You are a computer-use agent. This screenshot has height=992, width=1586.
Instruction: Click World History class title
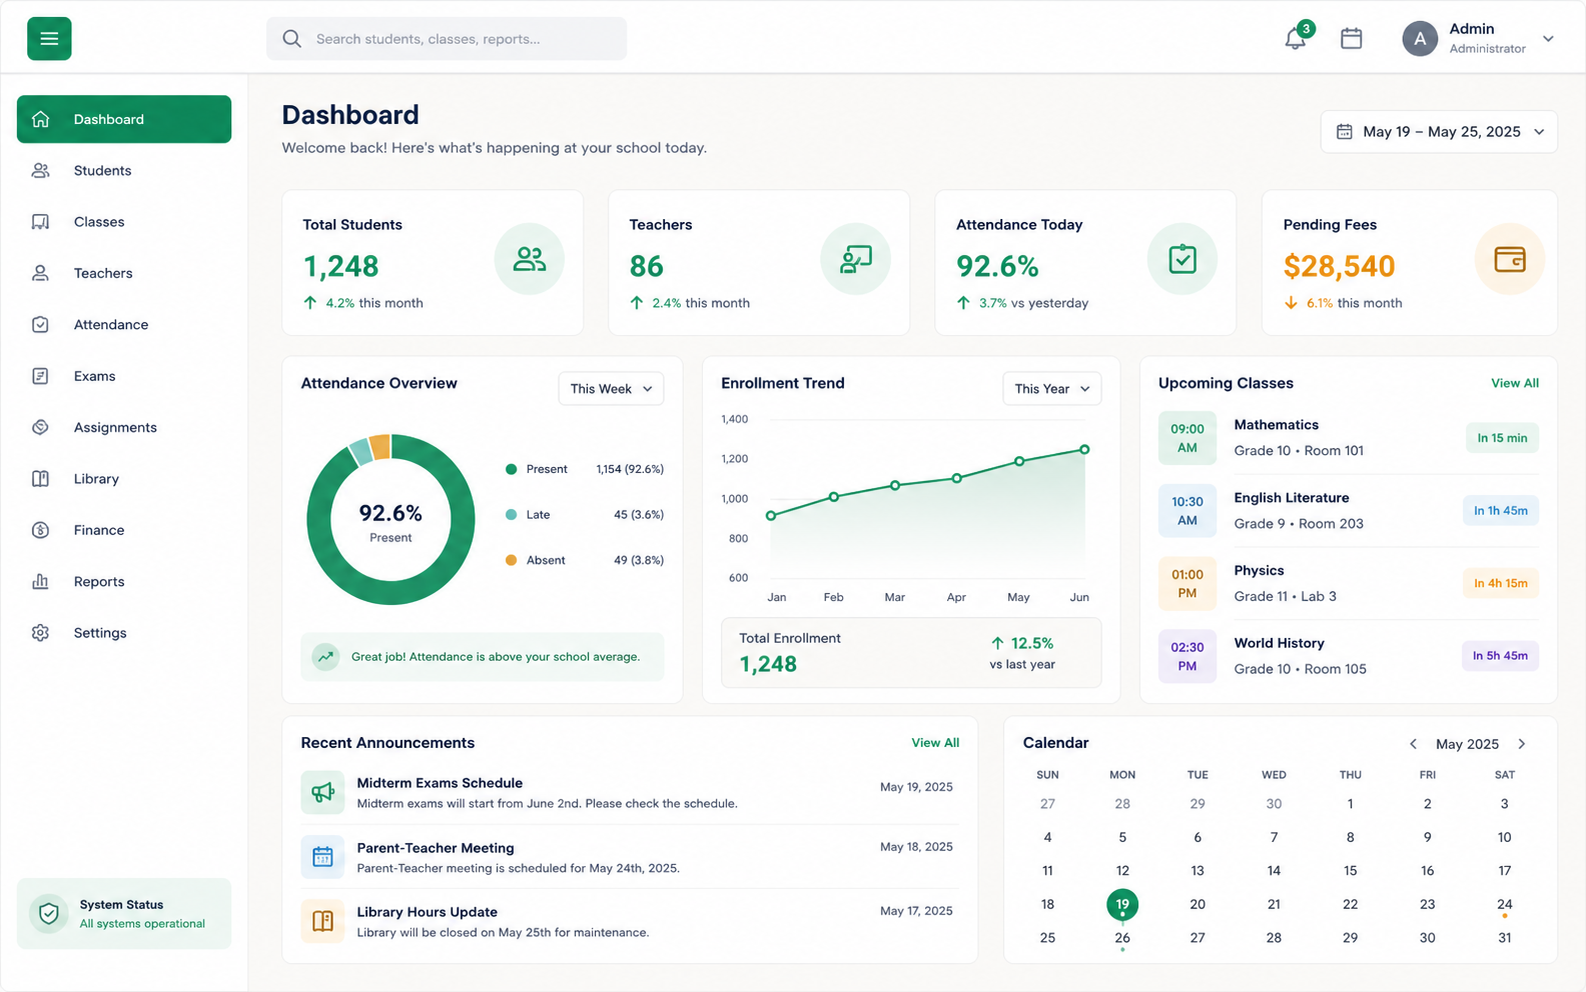point(1279,643)
